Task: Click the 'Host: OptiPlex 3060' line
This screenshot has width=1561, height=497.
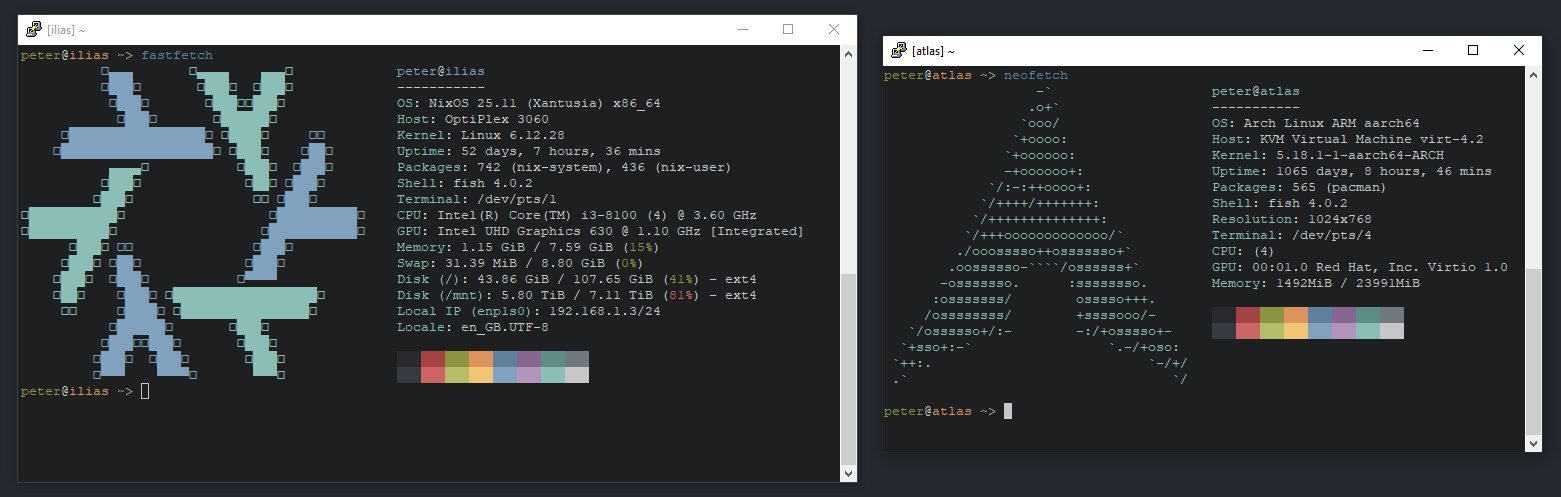Action: 472,119
